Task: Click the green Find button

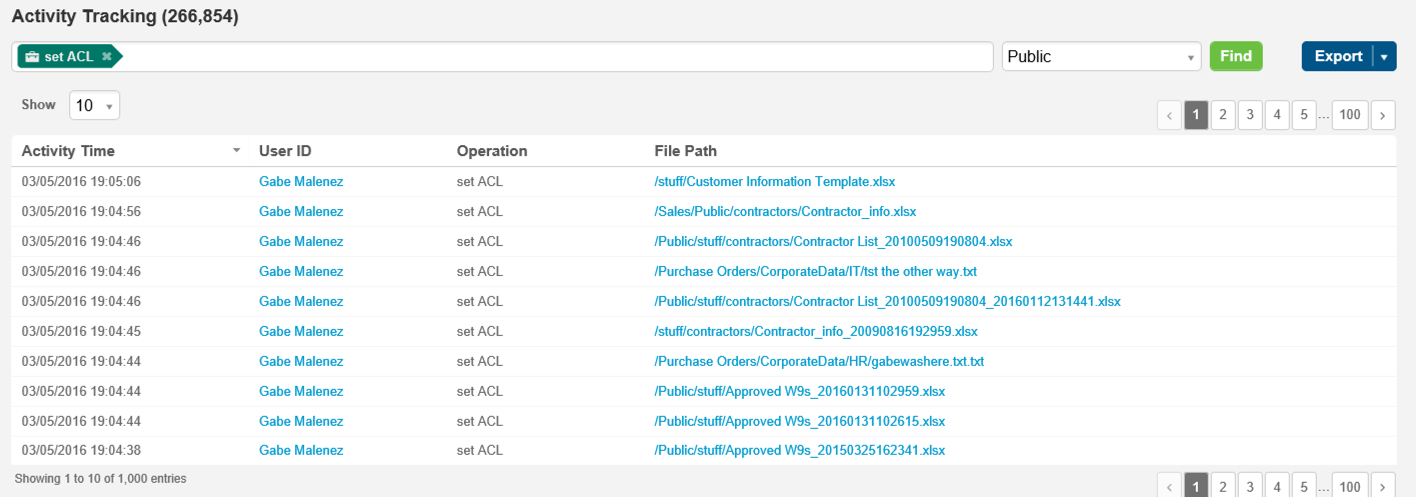Action: 1236,57
